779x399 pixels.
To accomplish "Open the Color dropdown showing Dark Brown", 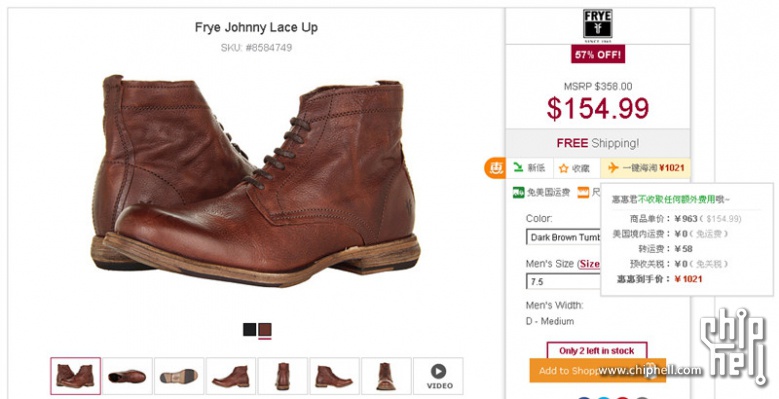I will point(563,237).
